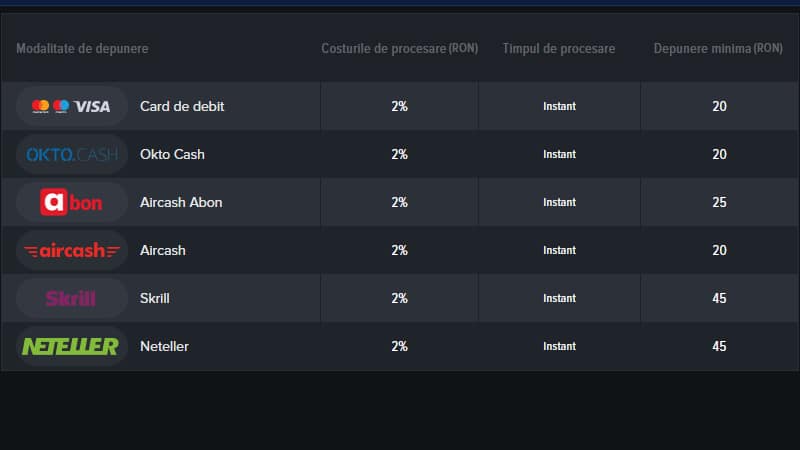Select the 2% fee in Neteller row

coord(399,346)
